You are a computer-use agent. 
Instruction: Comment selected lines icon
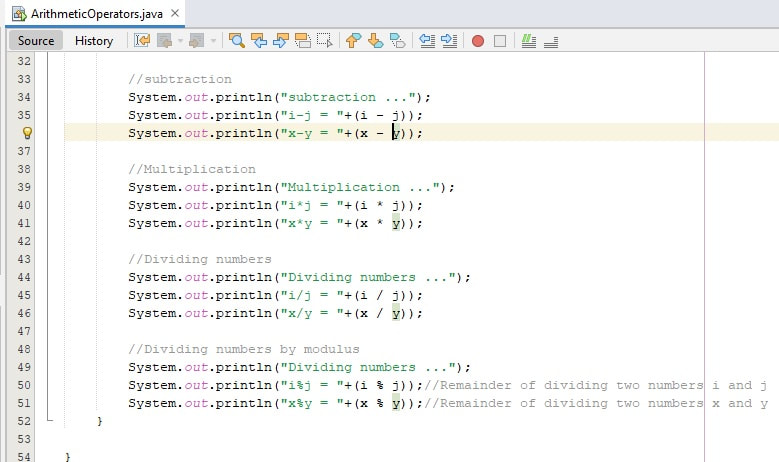click(529, 41)
